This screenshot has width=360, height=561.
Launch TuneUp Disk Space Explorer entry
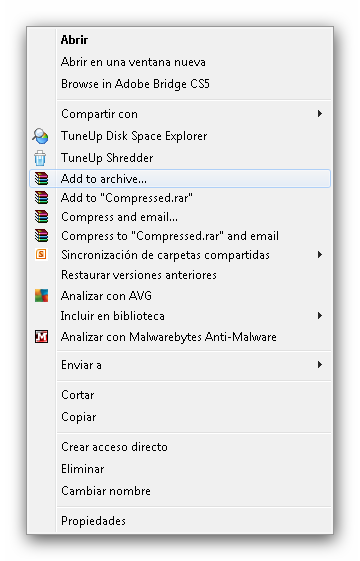pos(180,136)
